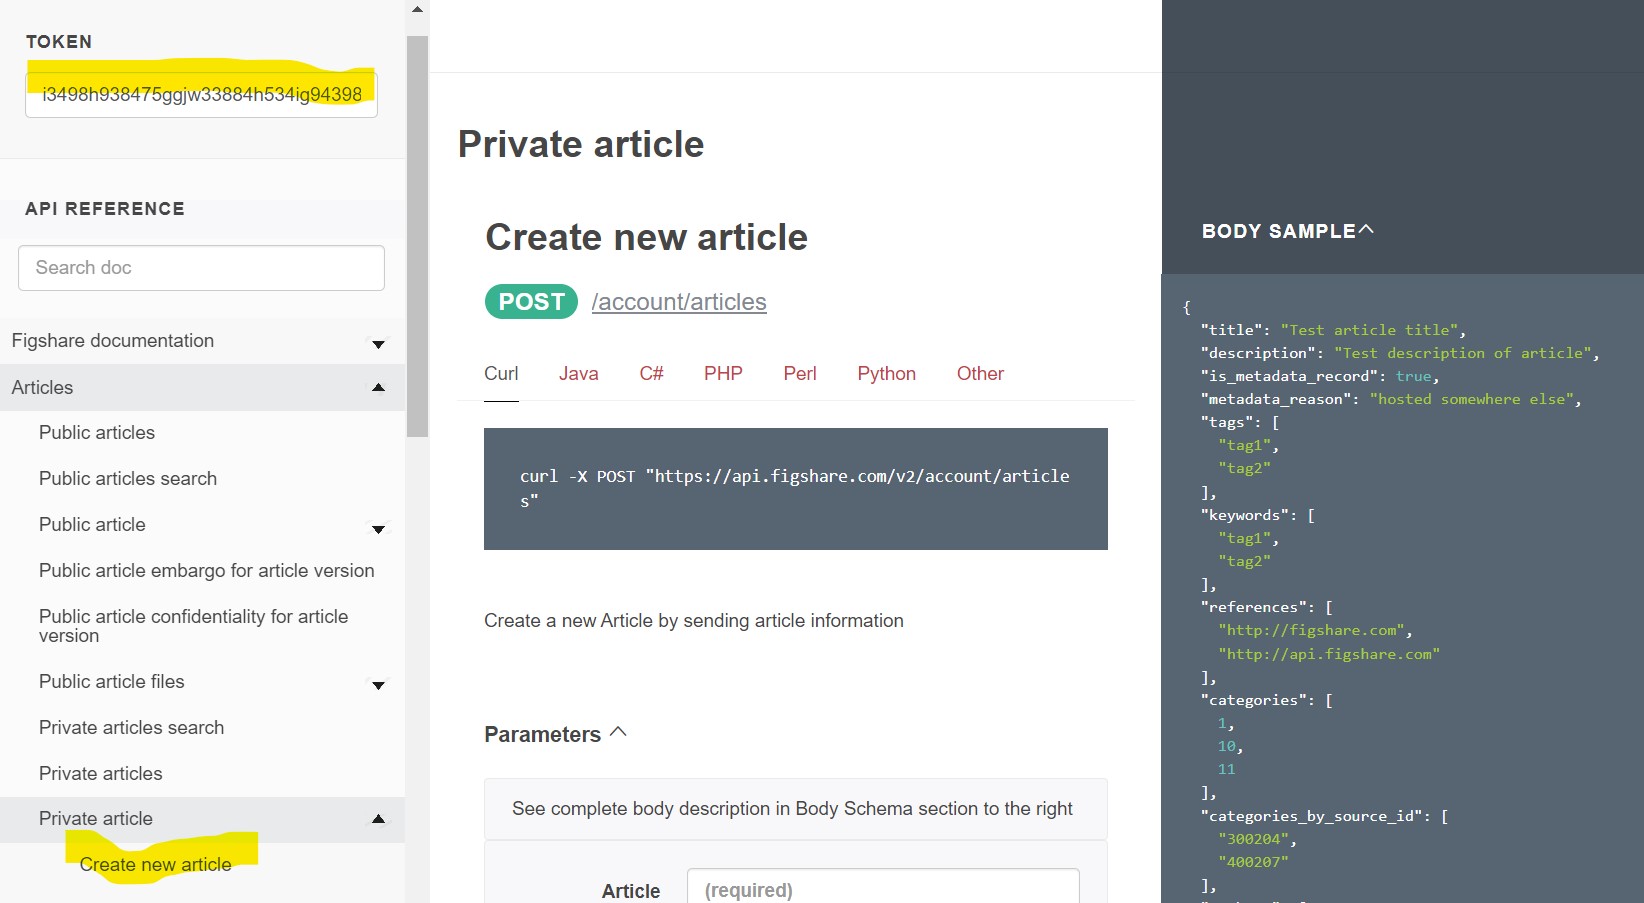The width and height of the screenshot is (1644, 903).
Task: Collapse Private article section arrow
Action: [x=378, y=819]
